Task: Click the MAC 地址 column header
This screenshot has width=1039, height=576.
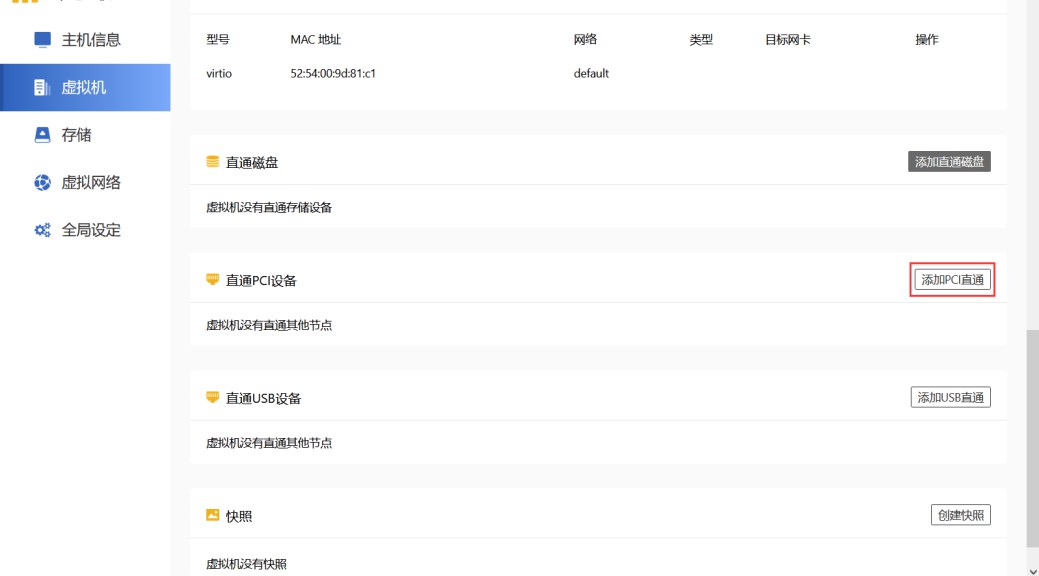Action: point(316,40)
